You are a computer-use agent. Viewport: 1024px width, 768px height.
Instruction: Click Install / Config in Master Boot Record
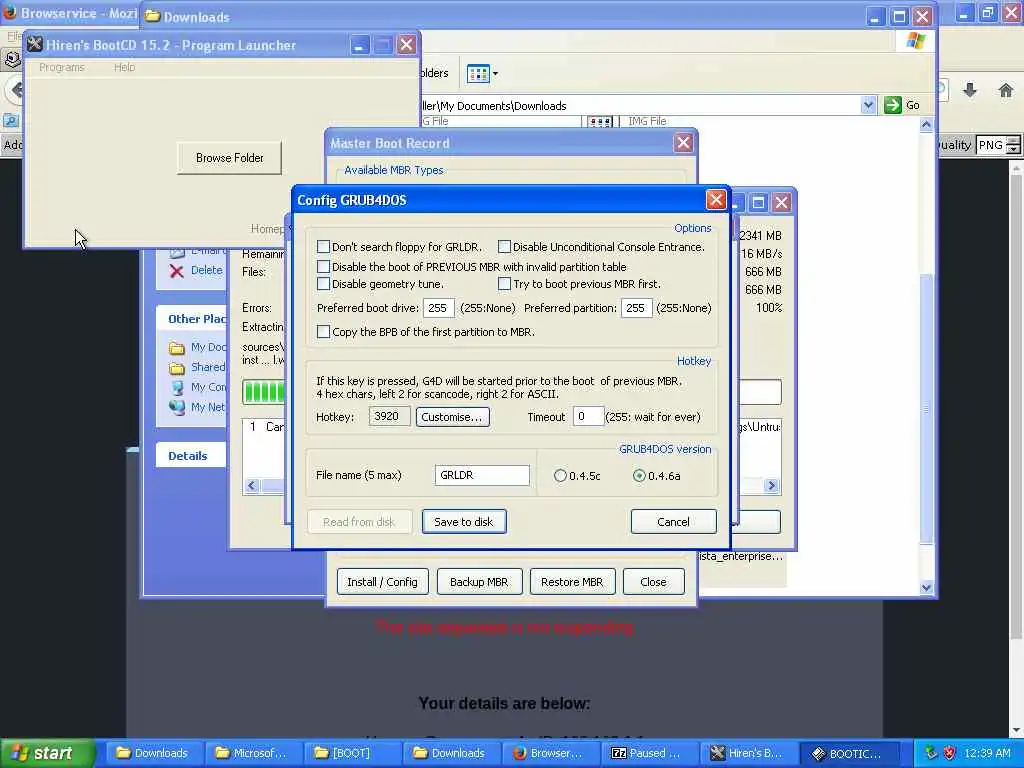click(x=382, y=582)
